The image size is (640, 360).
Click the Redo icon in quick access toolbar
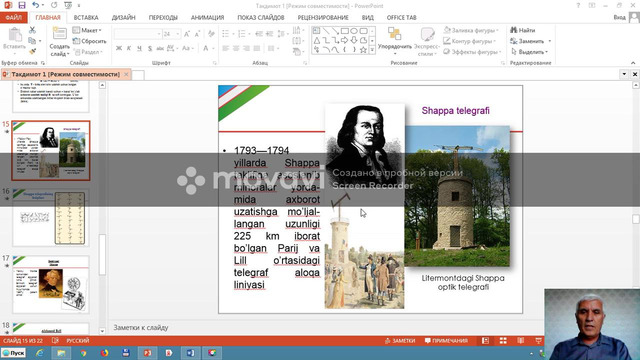pos(54,5)
